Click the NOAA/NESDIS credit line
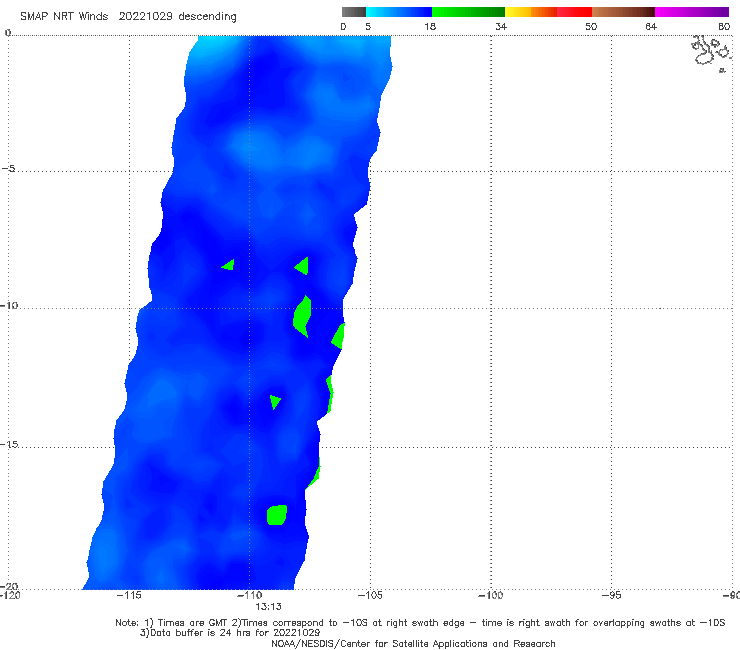 (x=413, y=643)
